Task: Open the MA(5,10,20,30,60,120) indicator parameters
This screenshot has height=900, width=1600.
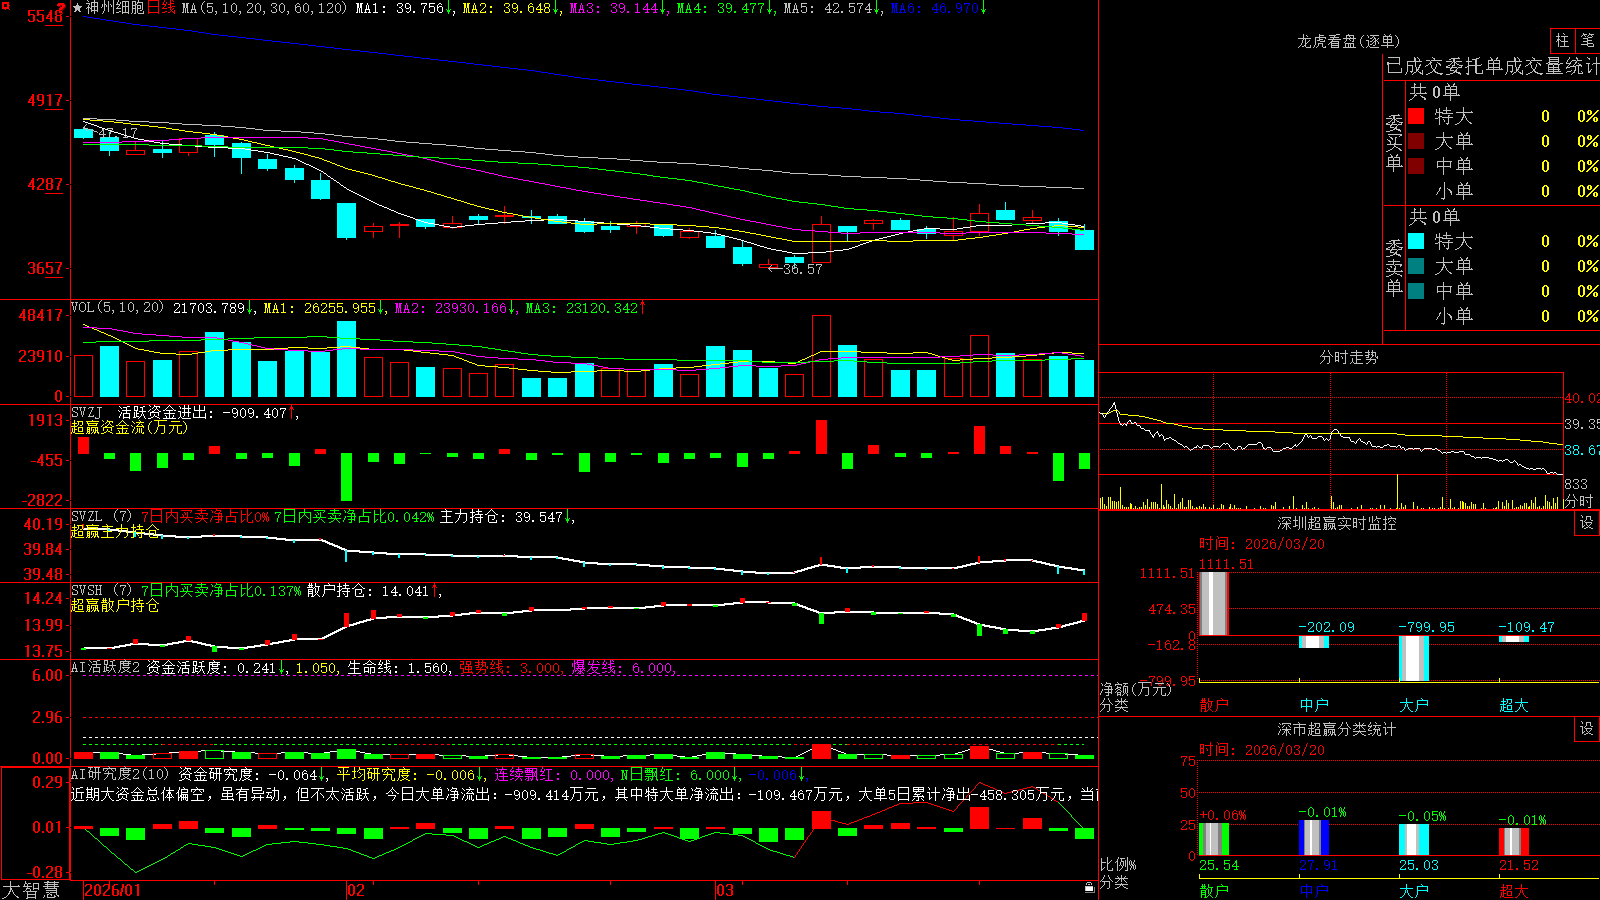Action: tap(264, 8)
